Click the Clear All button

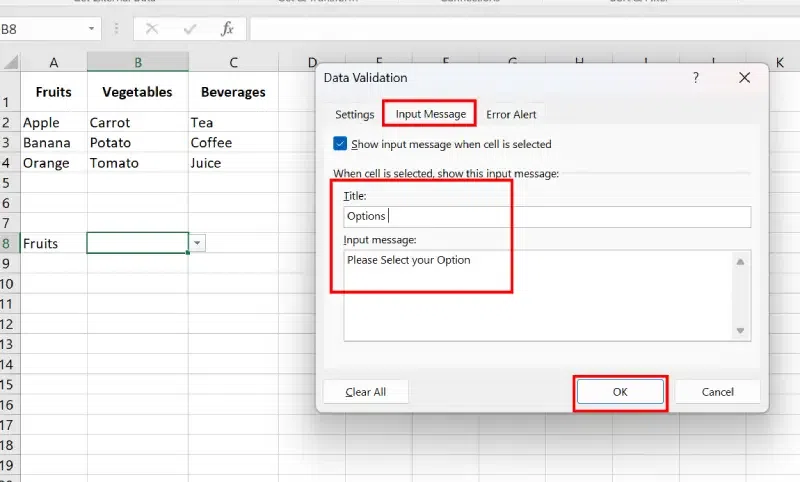tap(365, 392)
